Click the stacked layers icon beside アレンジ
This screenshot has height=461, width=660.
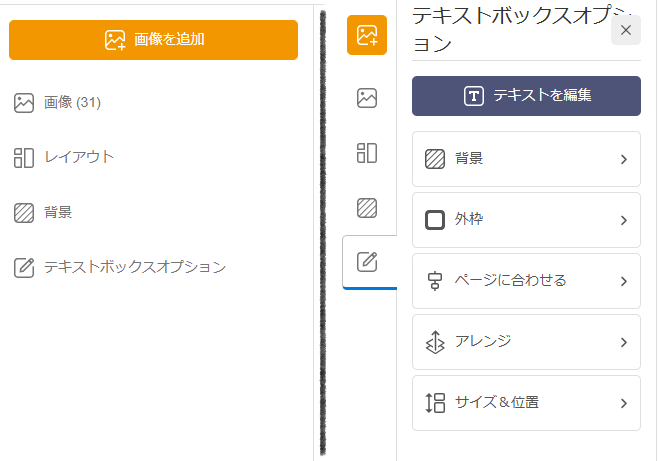click(x=435, y=342)
